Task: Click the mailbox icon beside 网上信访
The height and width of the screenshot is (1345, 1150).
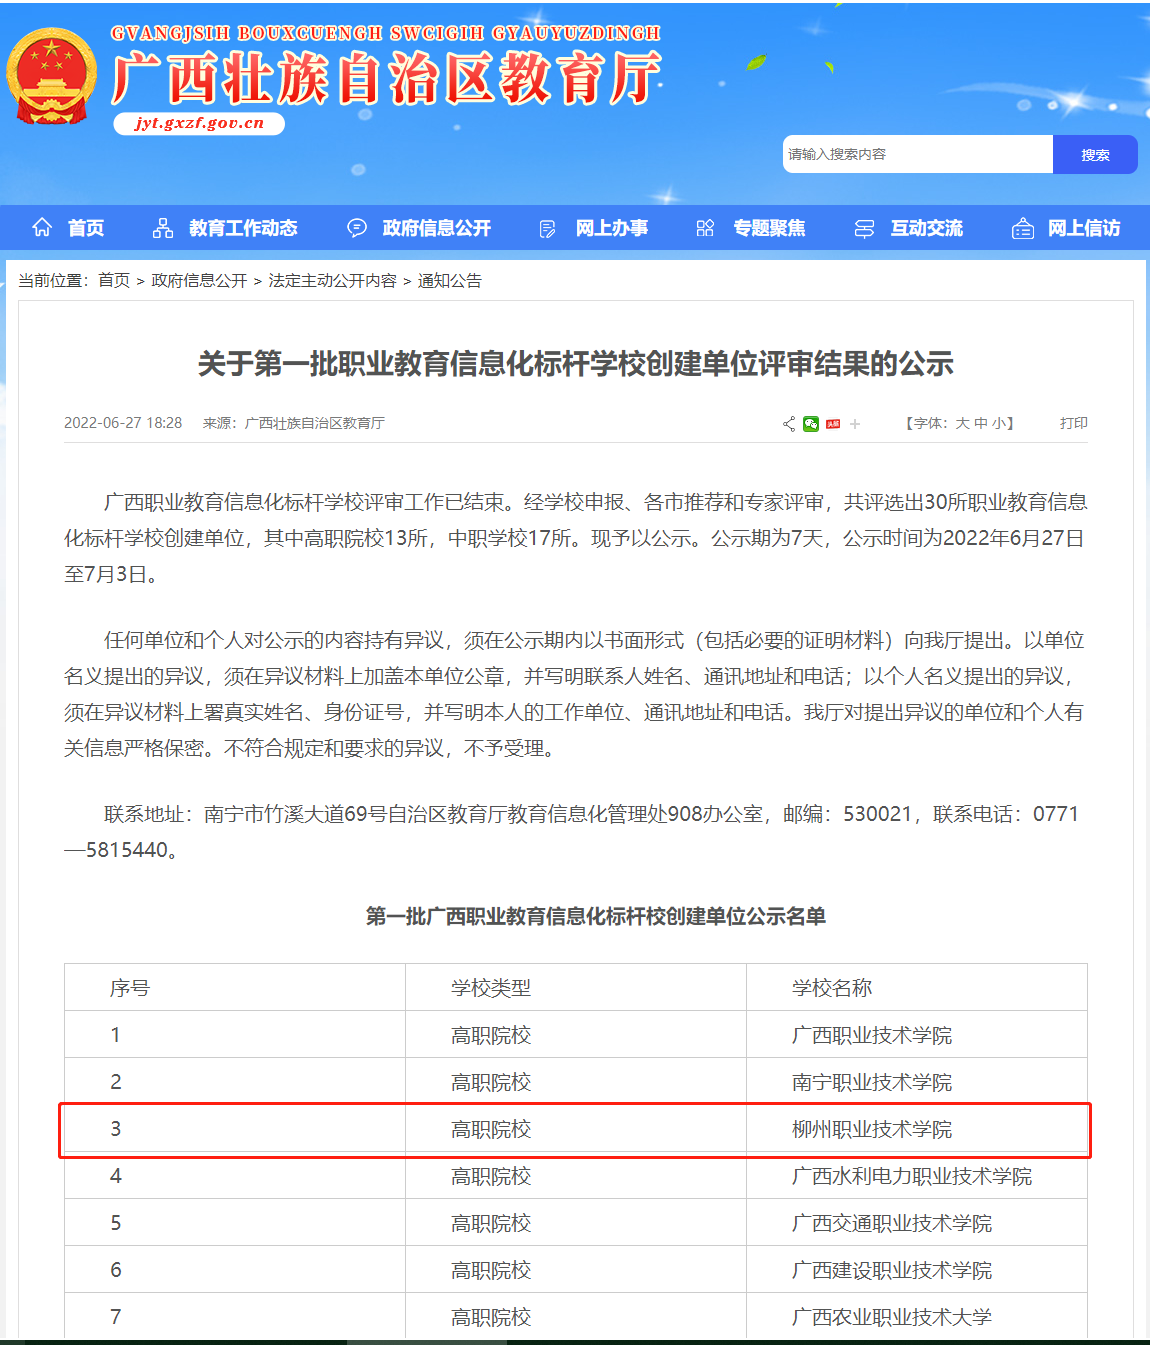Action: point(1022,229)
